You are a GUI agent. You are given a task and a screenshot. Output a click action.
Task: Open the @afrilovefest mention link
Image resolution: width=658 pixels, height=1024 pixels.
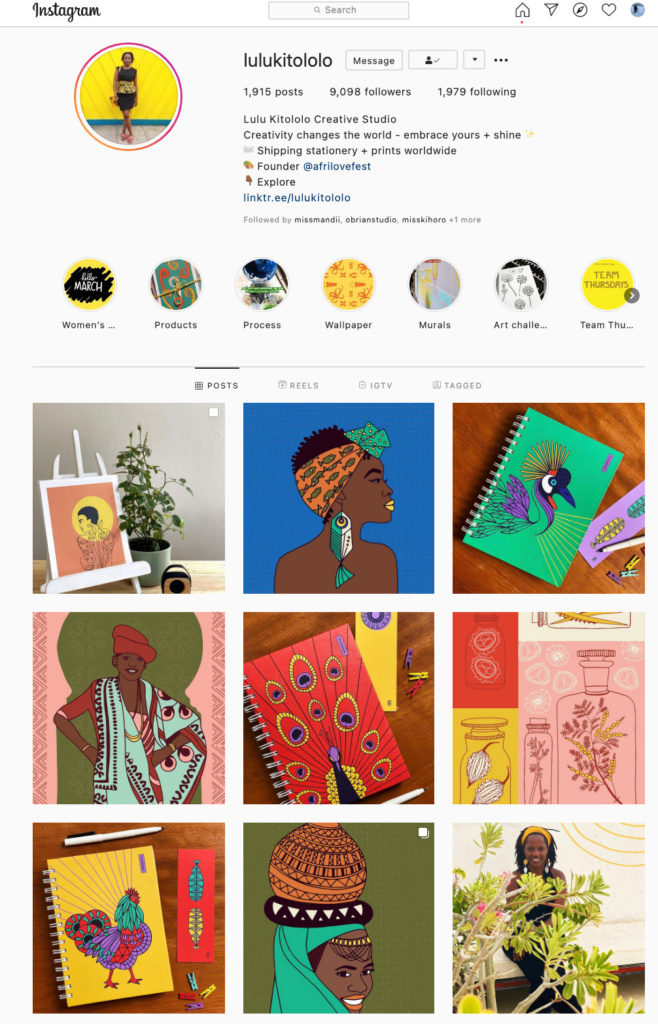(x=337, y=167)
